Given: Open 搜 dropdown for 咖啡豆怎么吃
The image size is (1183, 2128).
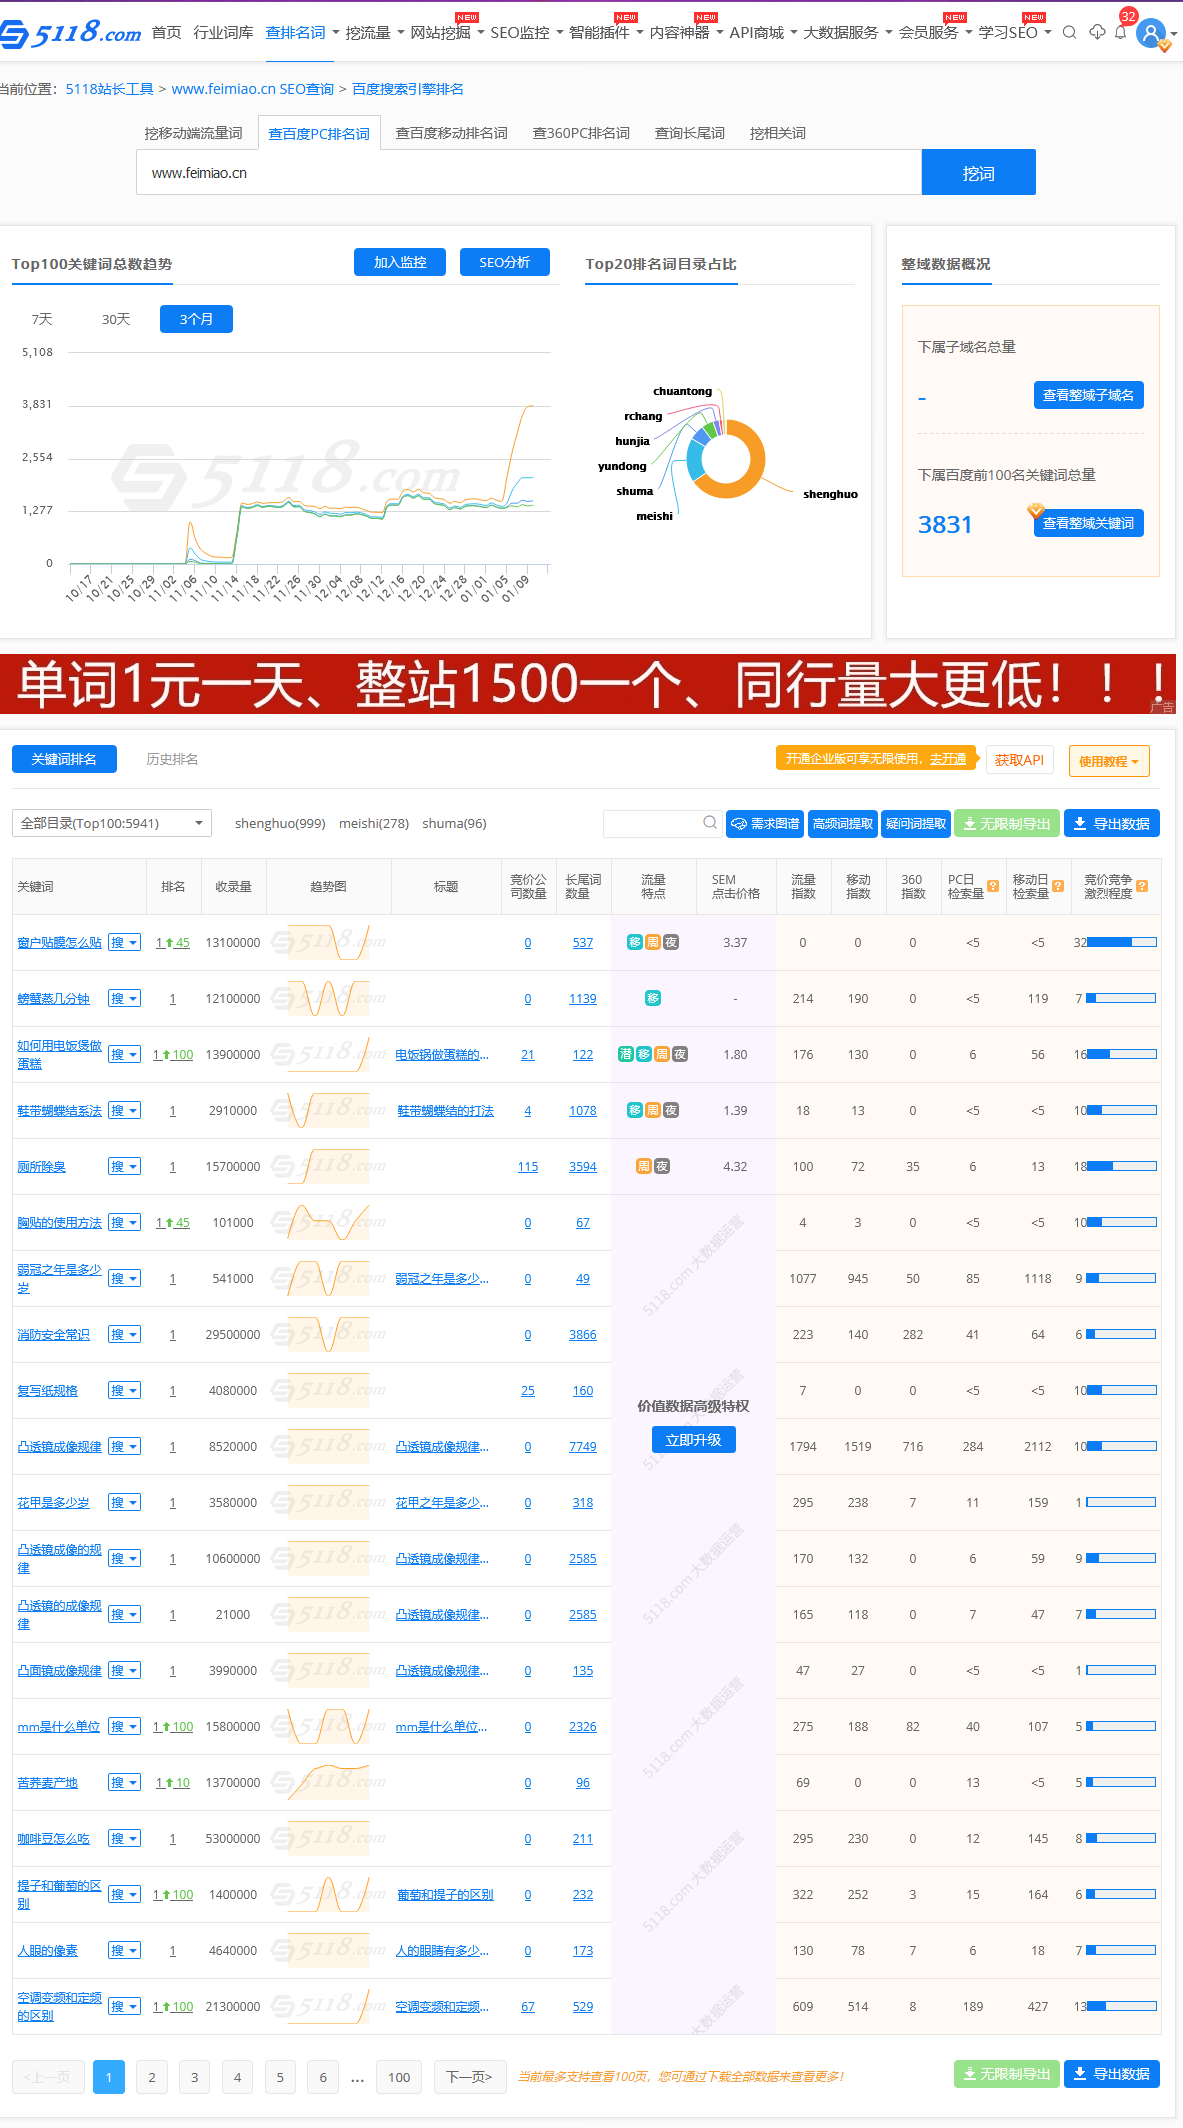Looking at the screenshot, I should pos(124,1838).
